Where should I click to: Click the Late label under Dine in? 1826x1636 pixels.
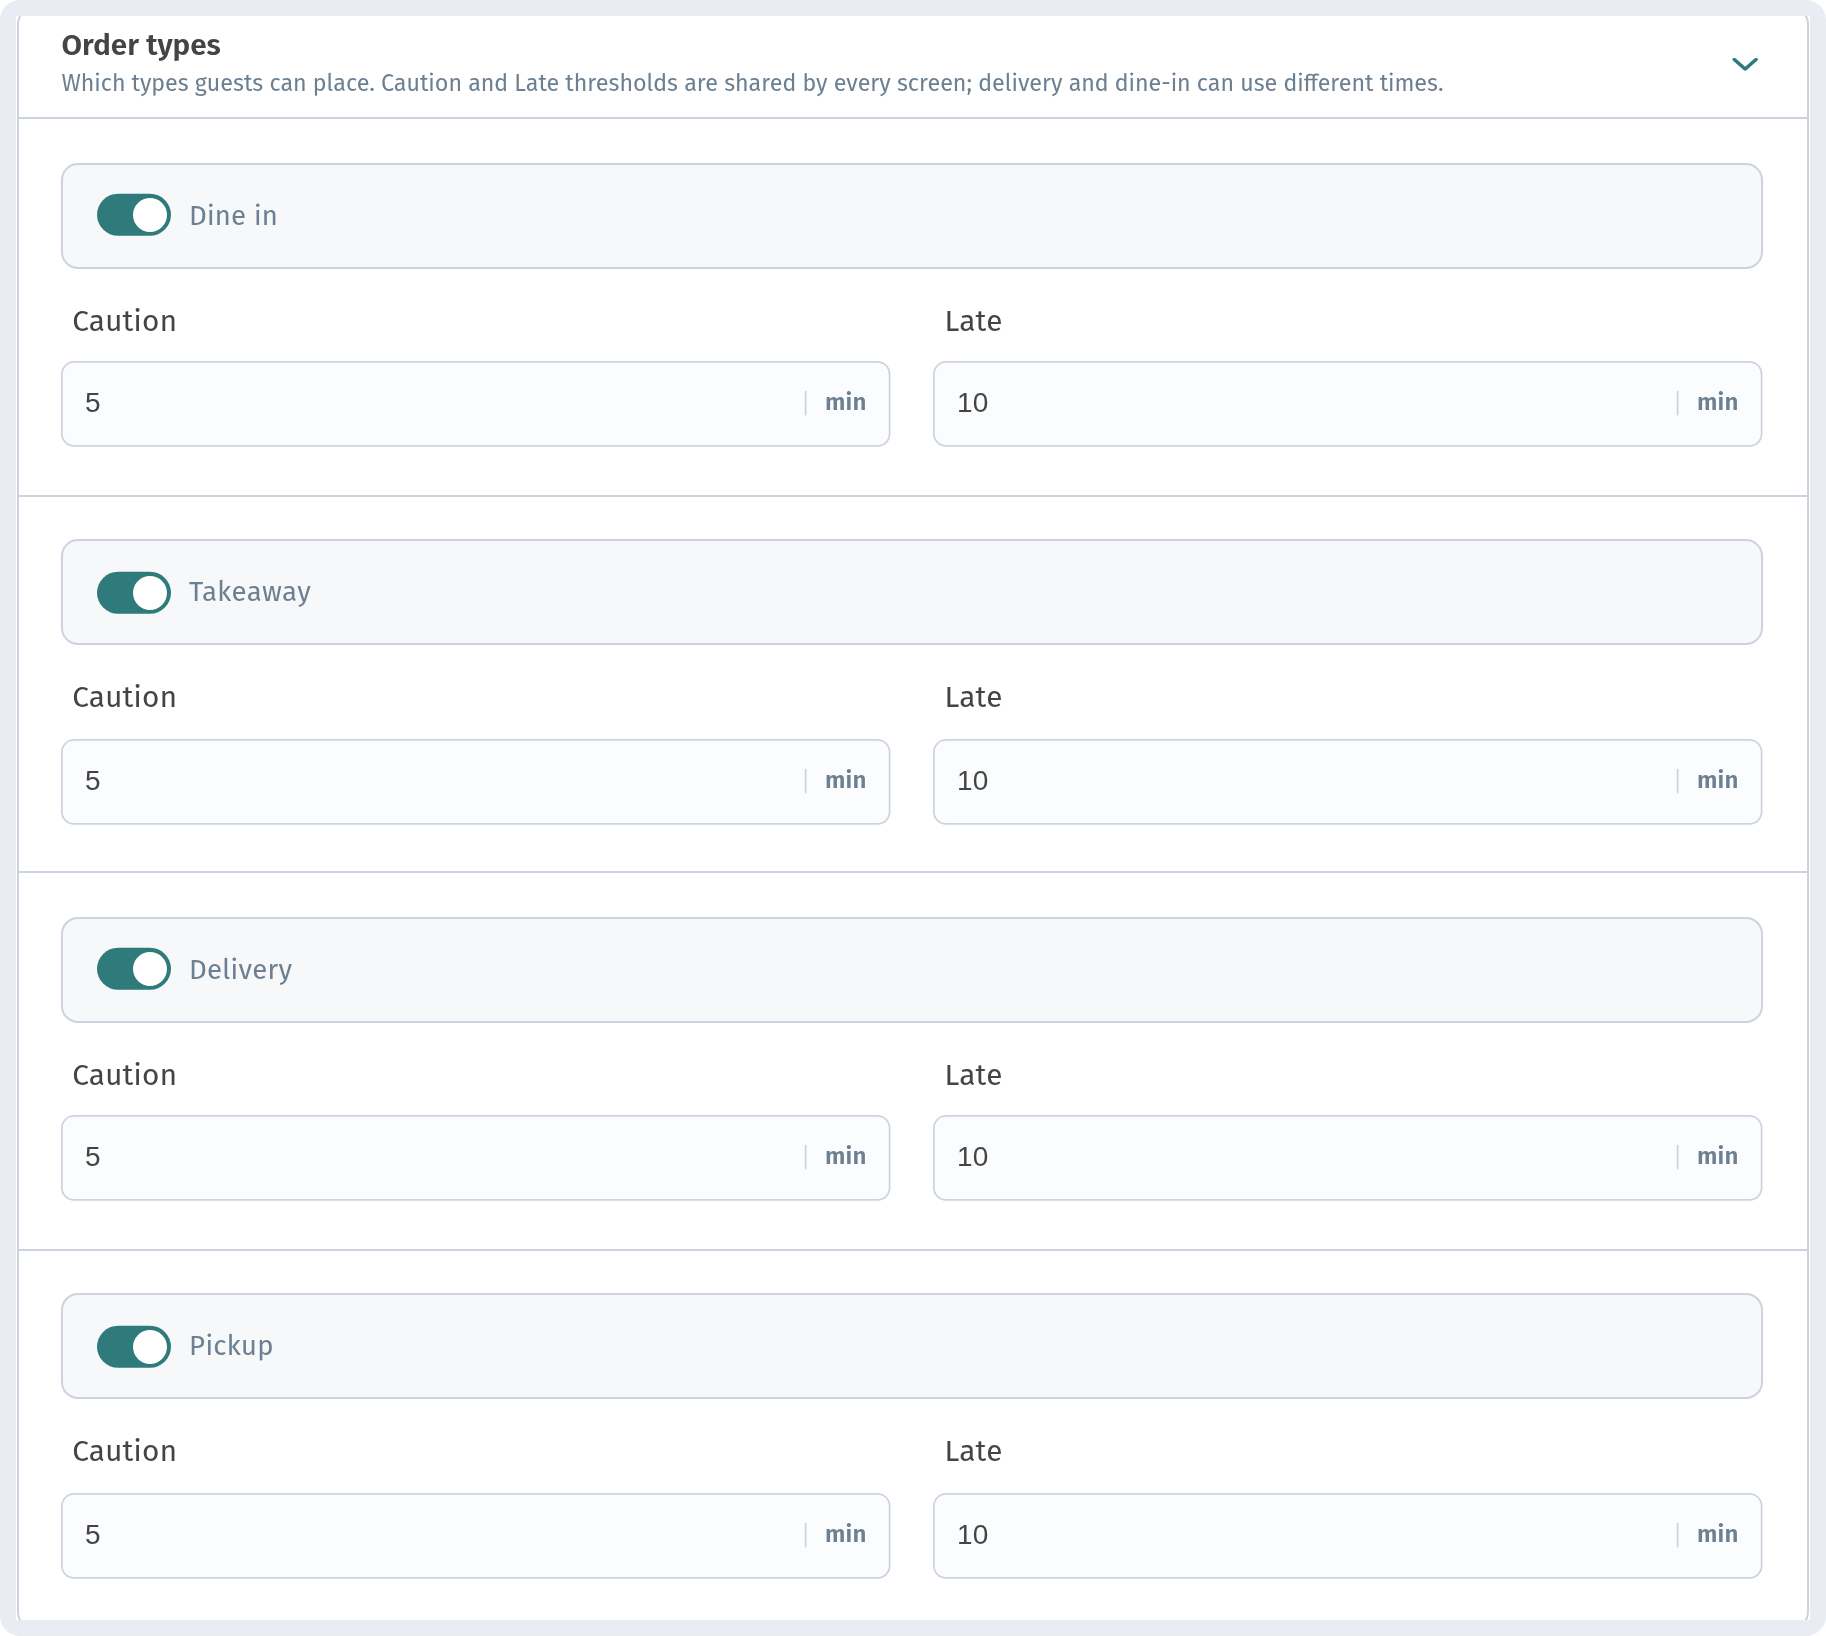[973, 321]
